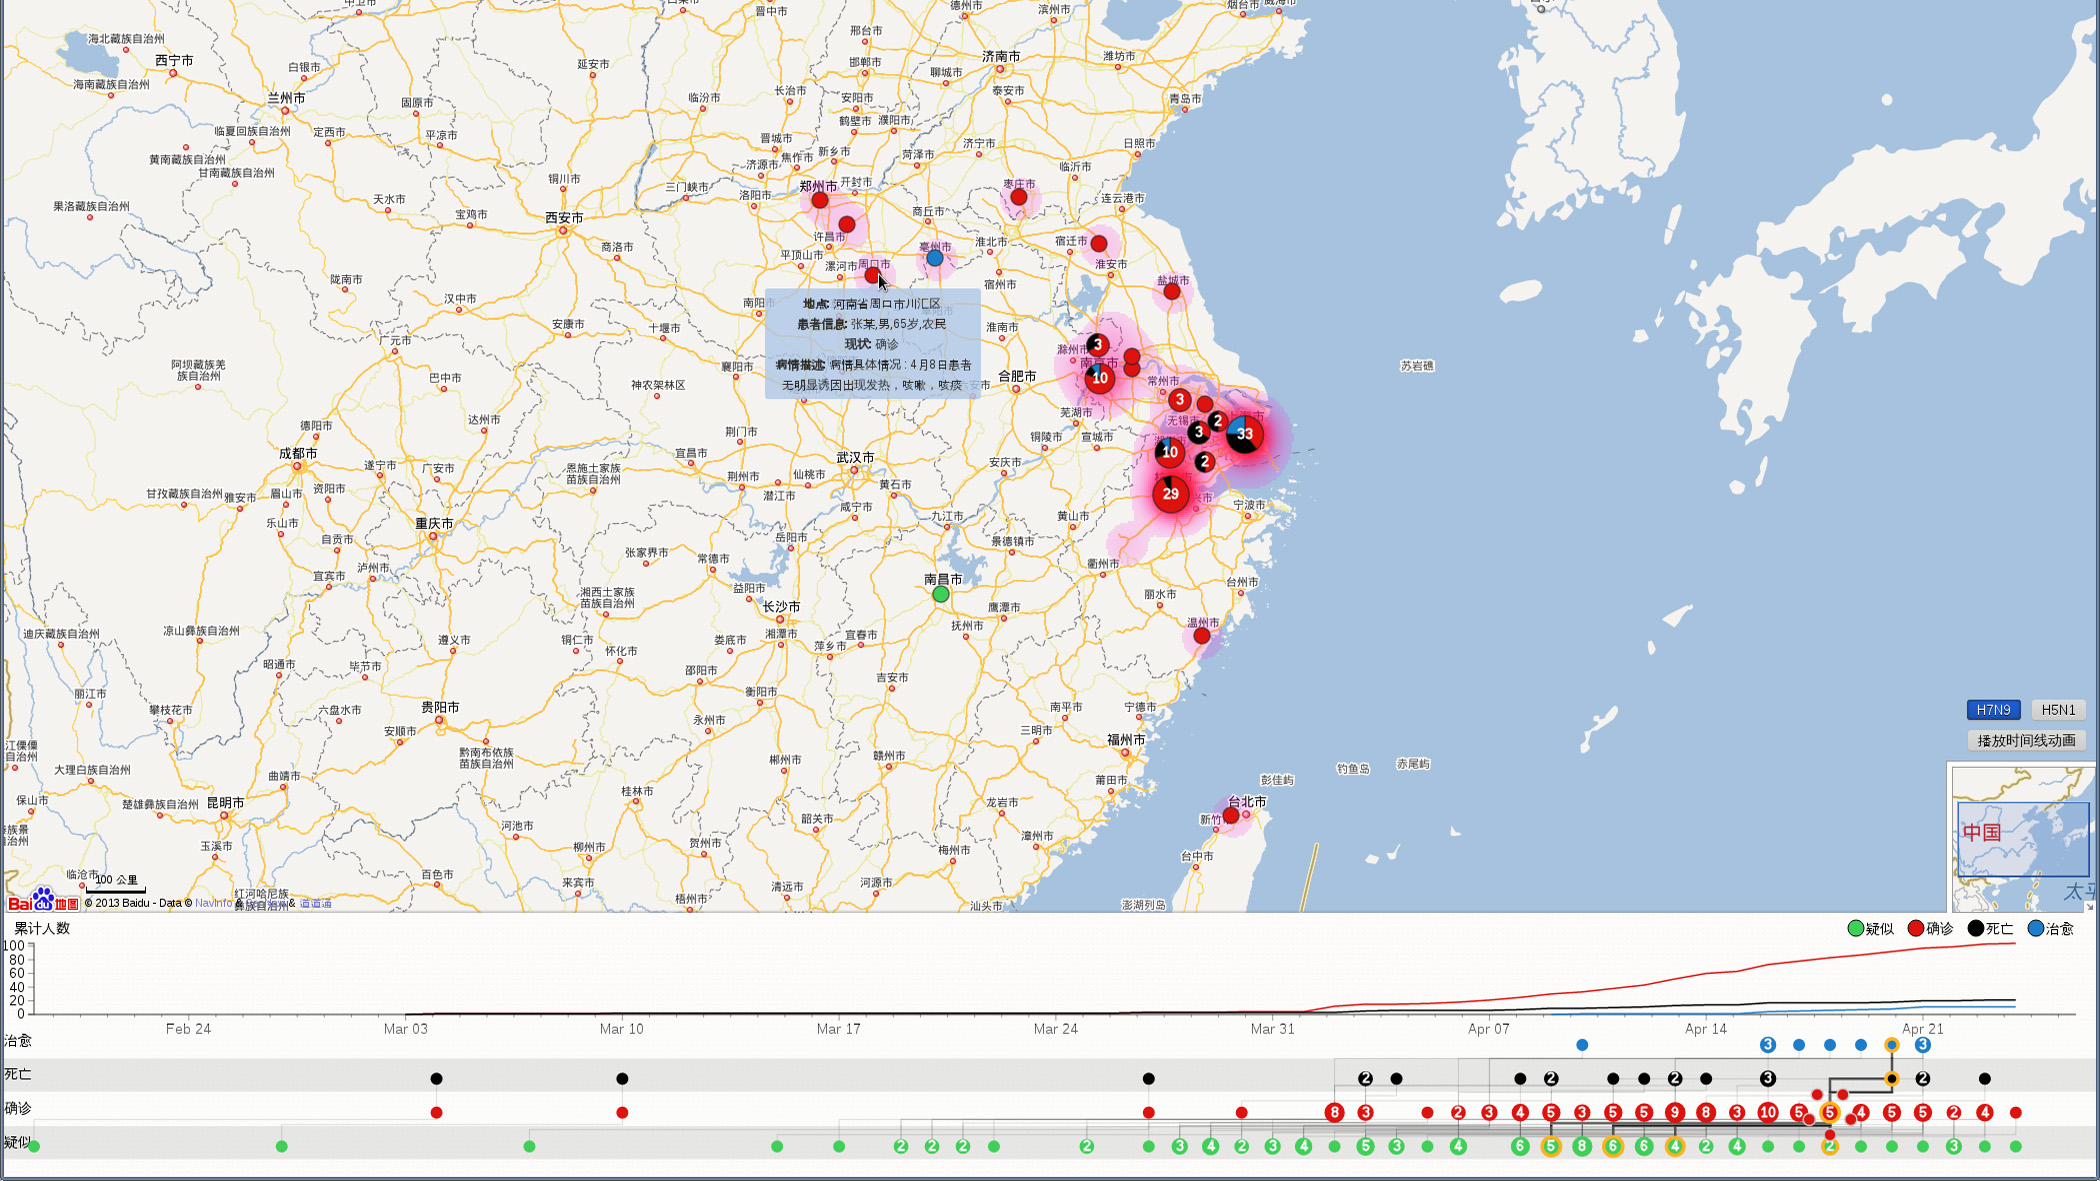
Task: Click the 武汉市 city label on map
Action: pos(855,458)
